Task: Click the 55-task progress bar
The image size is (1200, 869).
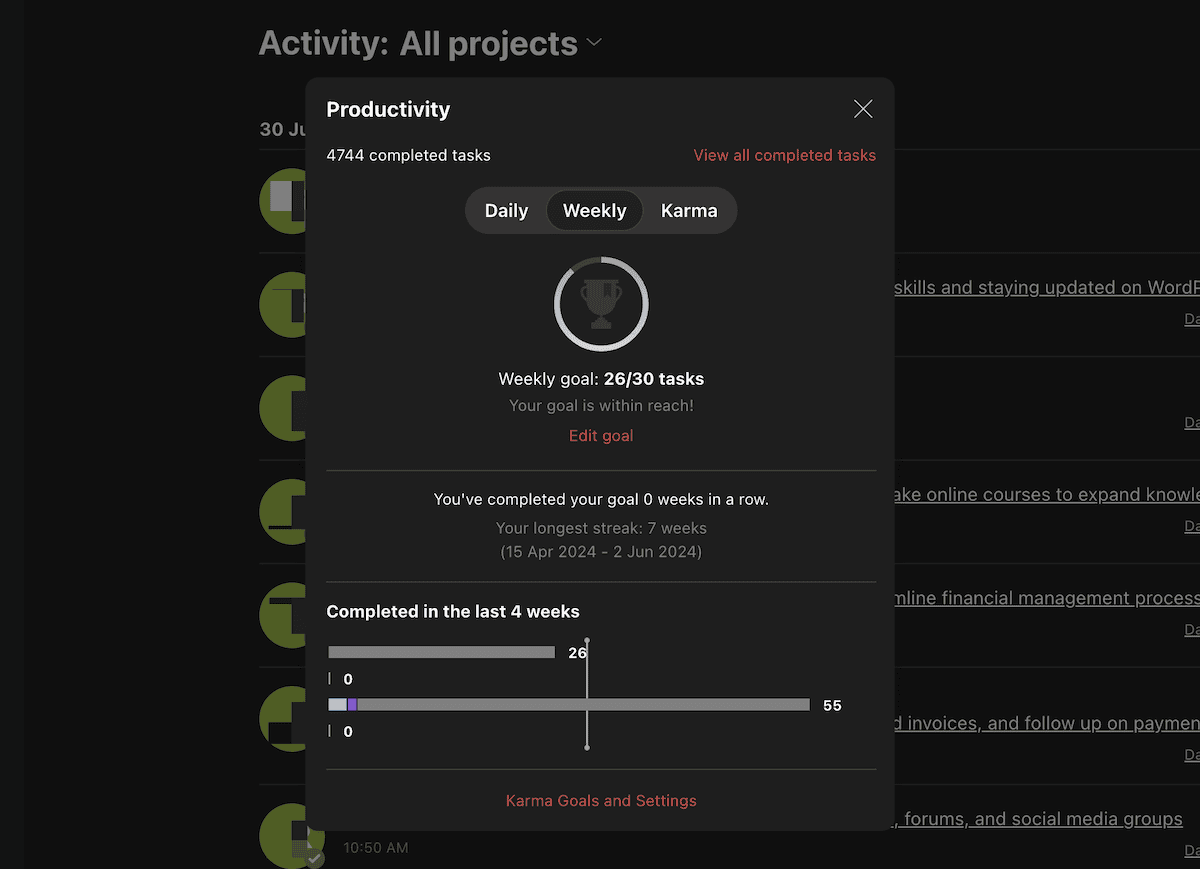Action: coord(569,704)
